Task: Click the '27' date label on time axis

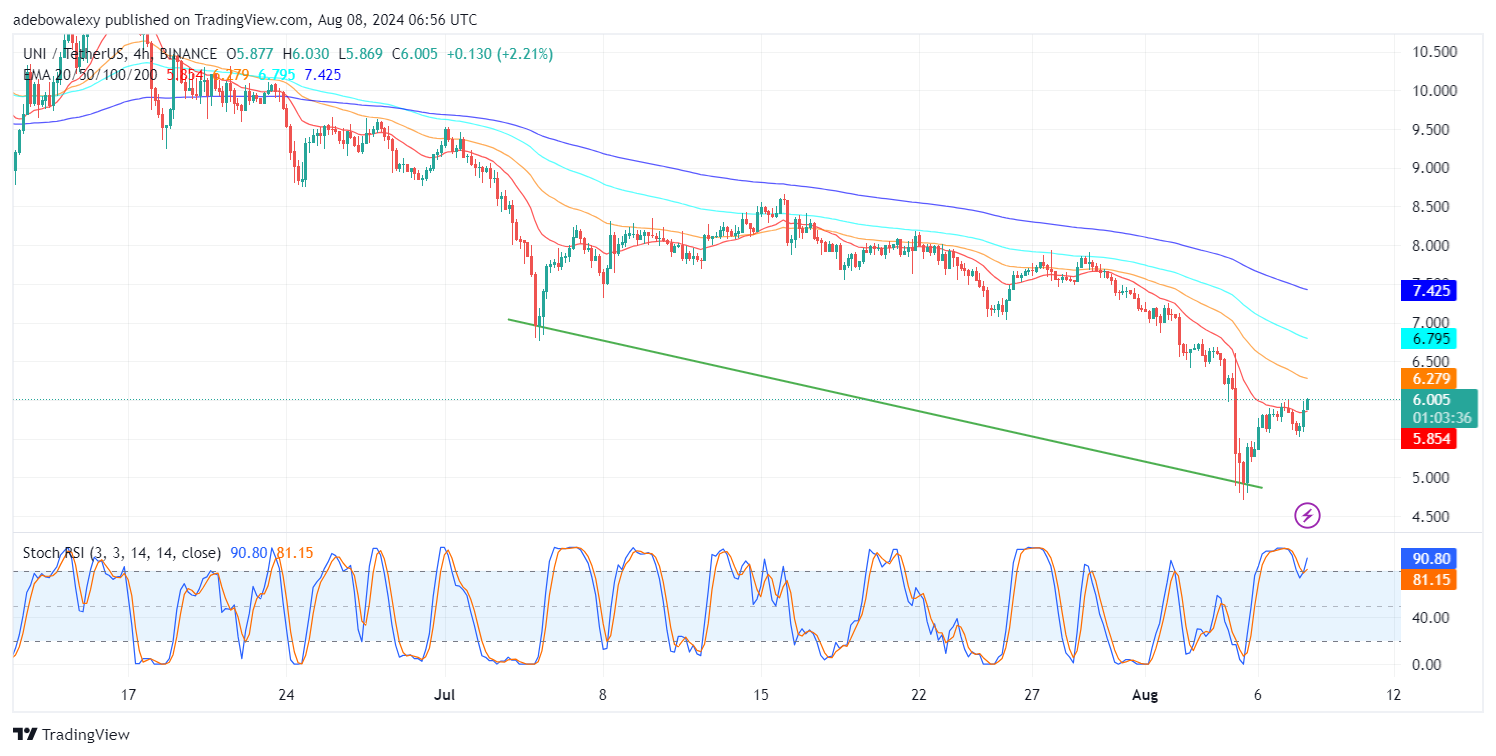Action: point(1032,694)
